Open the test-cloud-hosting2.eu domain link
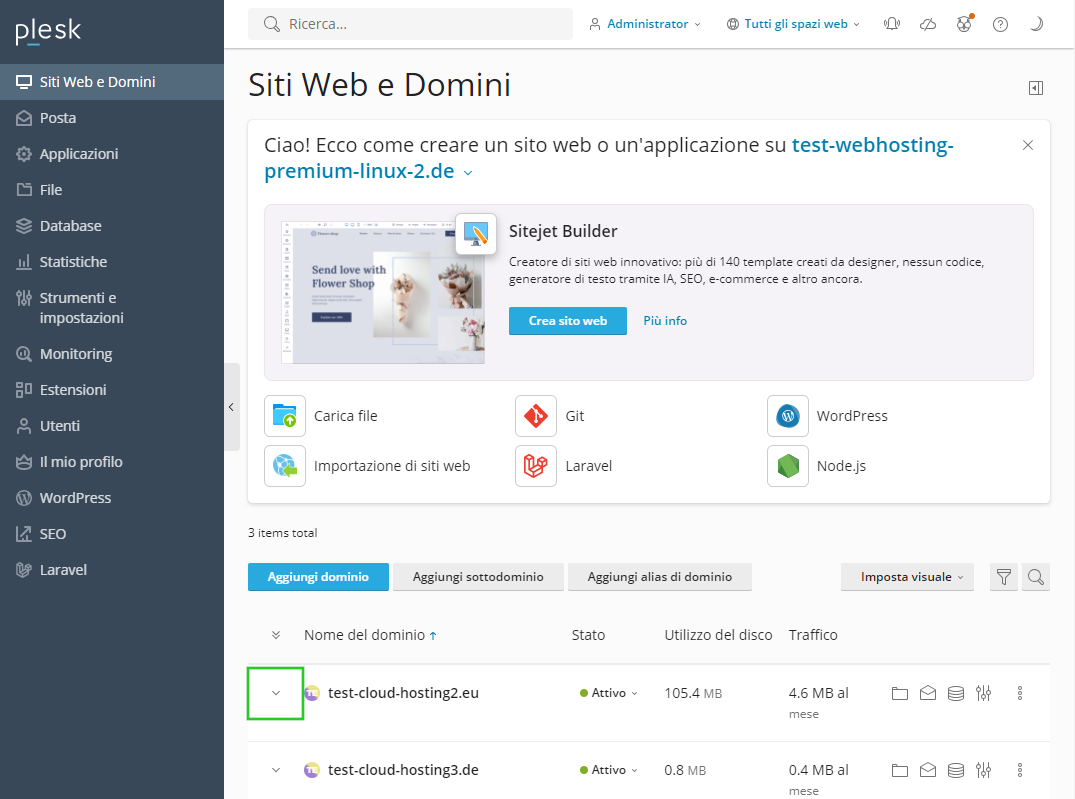This screenshot has height=799, width=1075. [x=403, y=693]
